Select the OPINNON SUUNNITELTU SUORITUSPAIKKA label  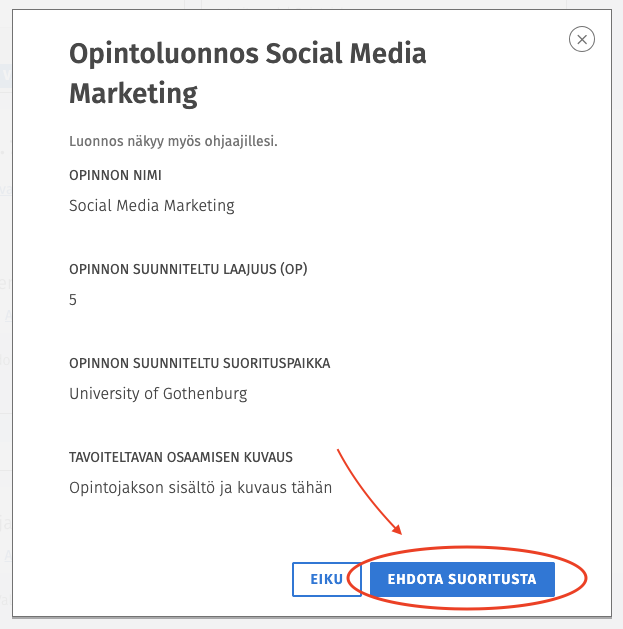pyautogui.click(x=199, y=363)
